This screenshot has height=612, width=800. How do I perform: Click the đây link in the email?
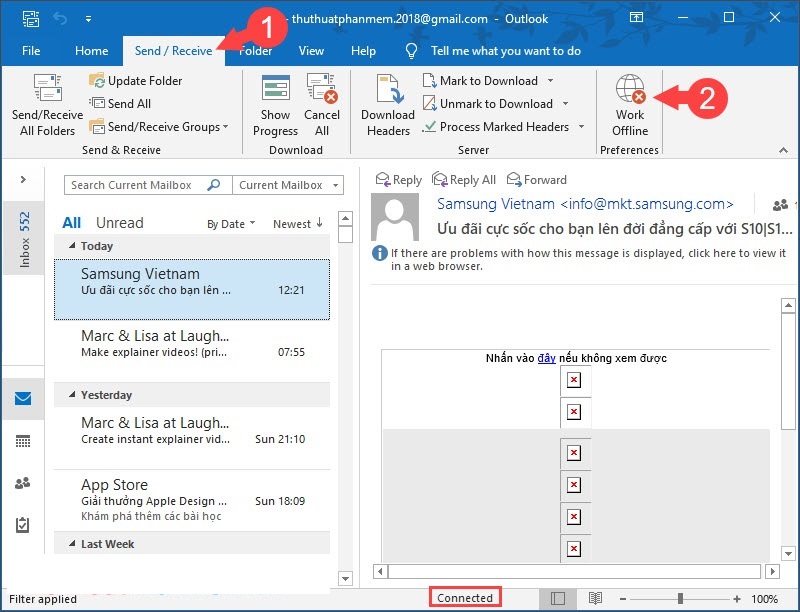coord(546,358)
